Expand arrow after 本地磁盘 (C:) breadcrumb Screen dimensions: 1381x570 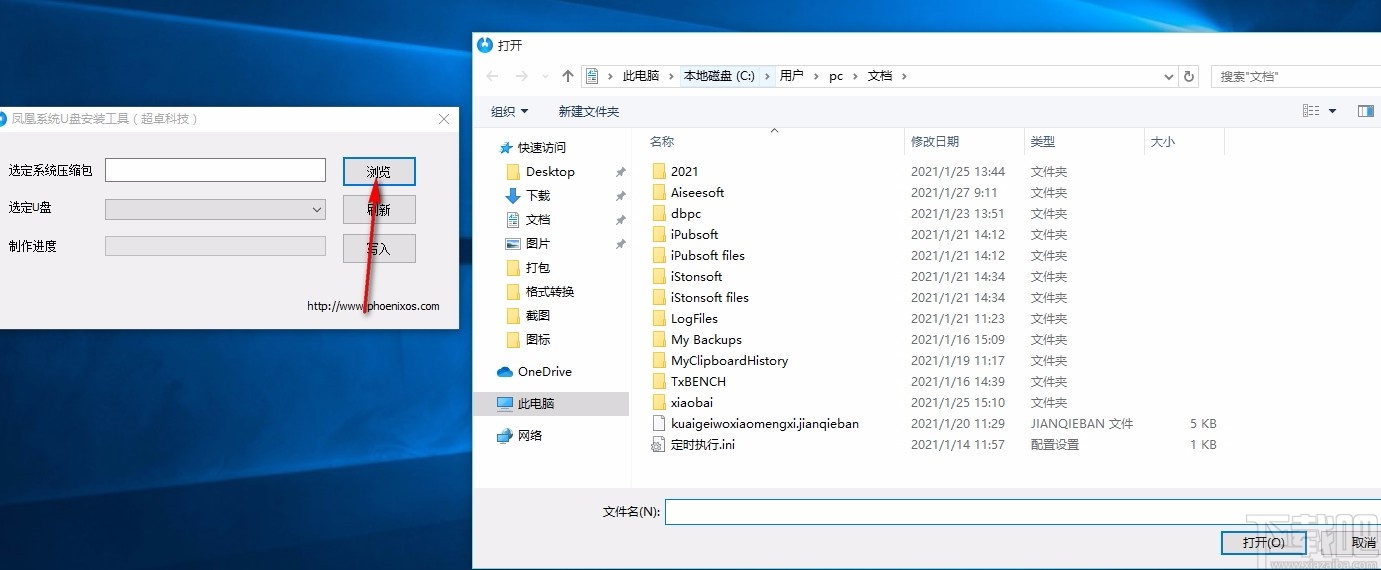pyautogui.click(x=767, y=76)
